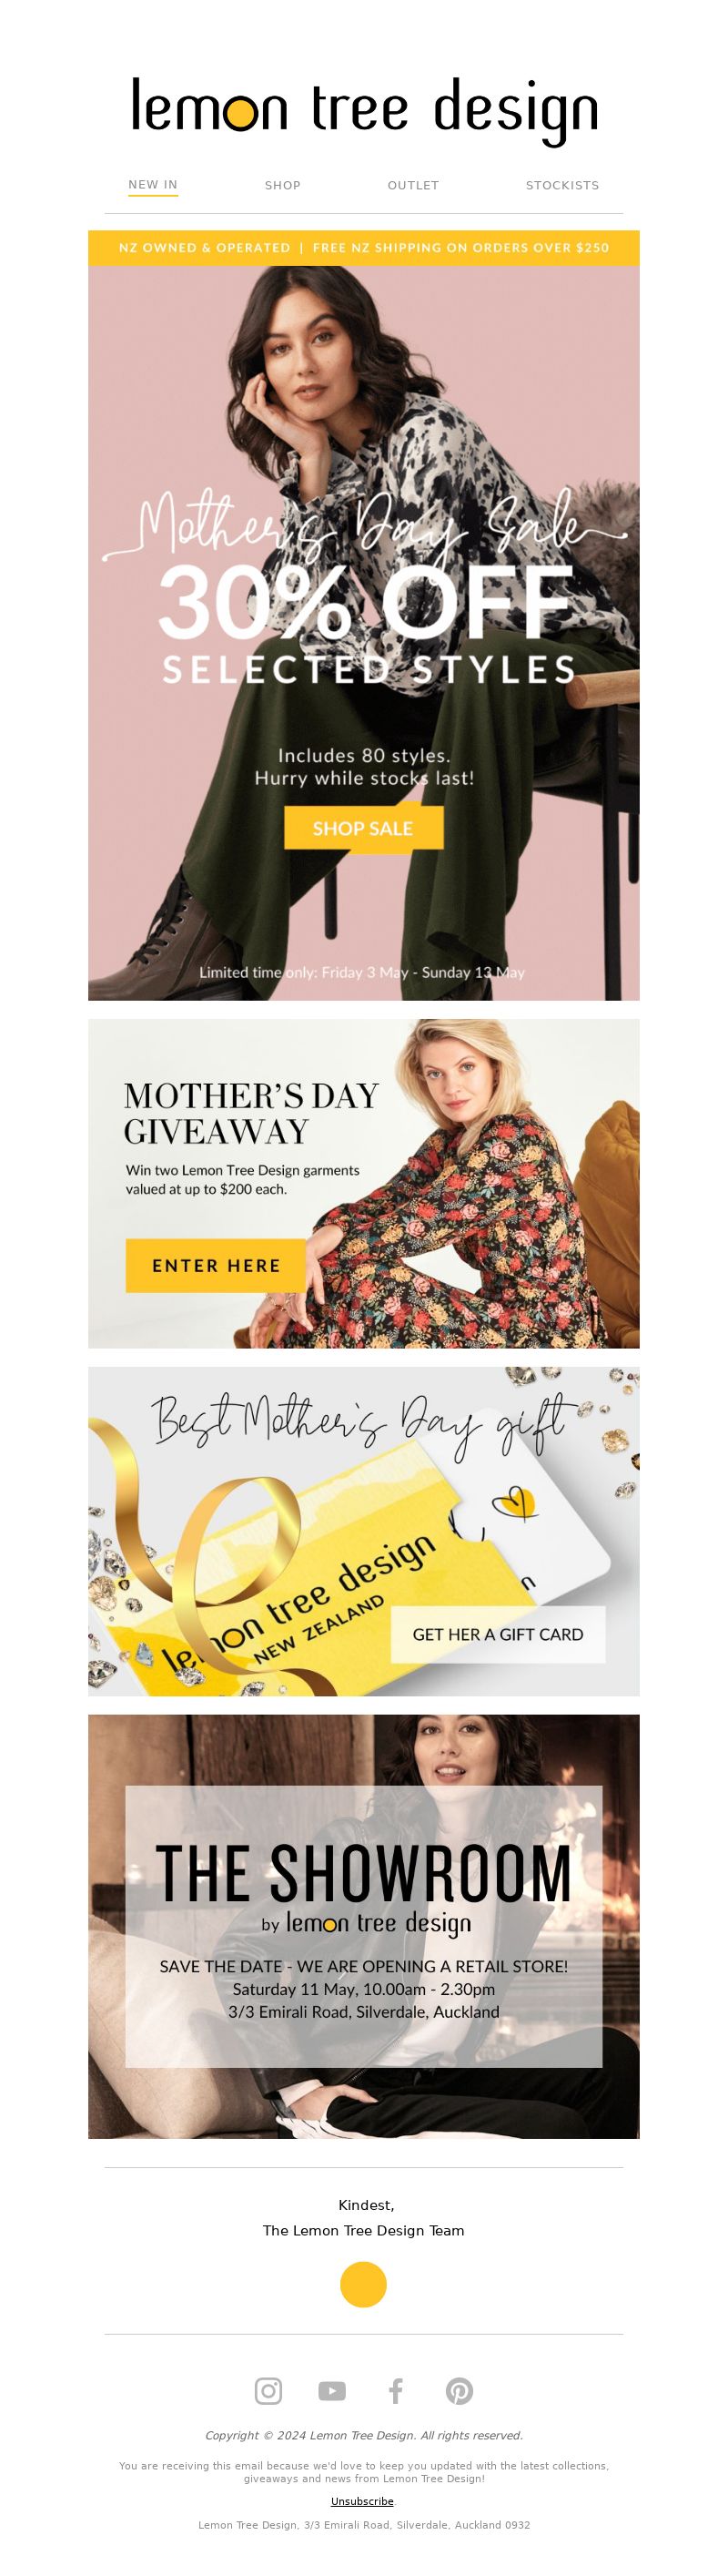This screenshot has width=728, height=2576.
Task: Click the yellow lemon circle below signature
Action: coord(363,2284)
